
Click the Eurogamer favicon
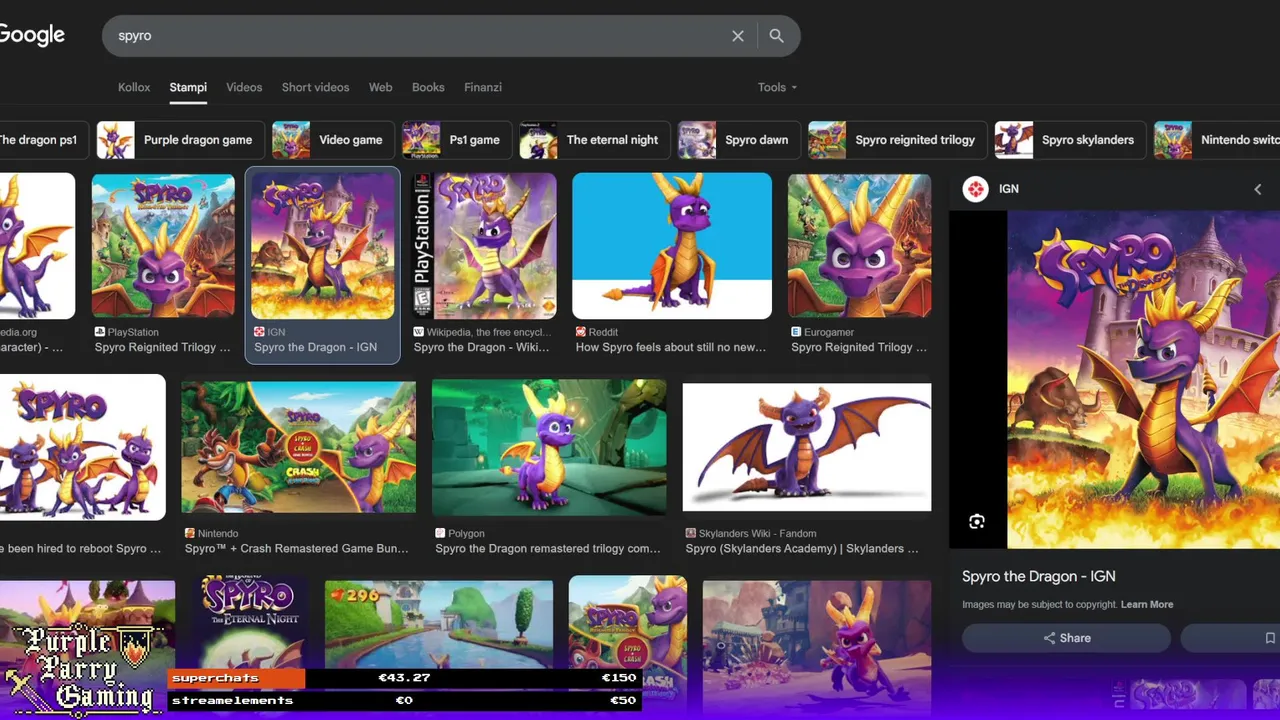(796, 332)
